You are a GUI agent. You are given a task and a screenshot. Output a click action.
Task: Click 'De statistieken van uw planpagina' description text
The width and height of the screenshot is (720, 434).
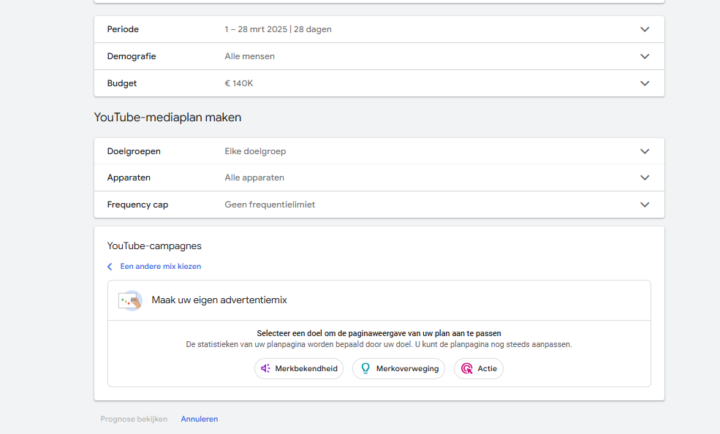tap(379, 344)
